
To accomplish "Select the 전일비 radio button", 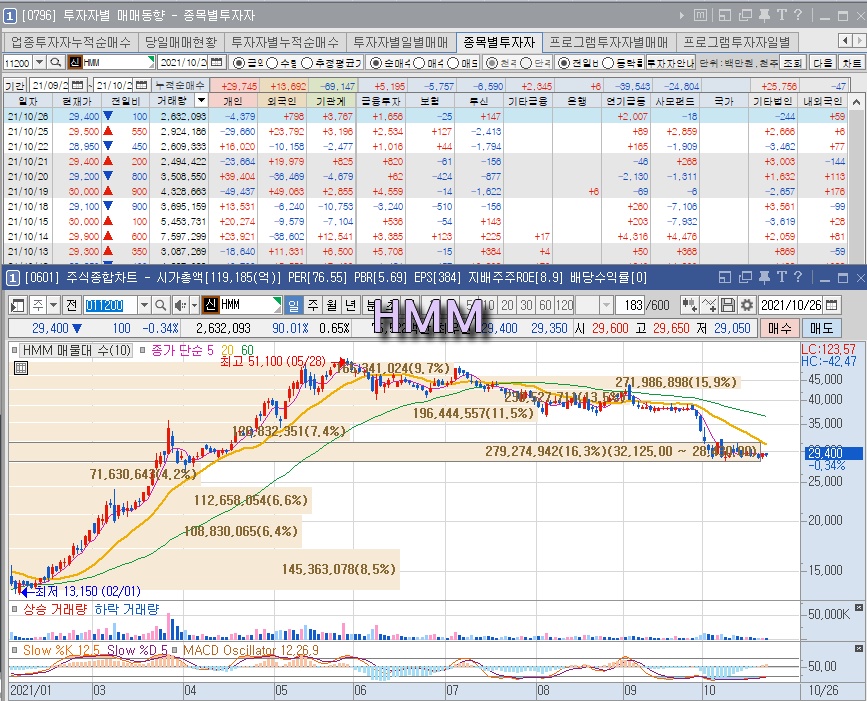I will (563, 63).
